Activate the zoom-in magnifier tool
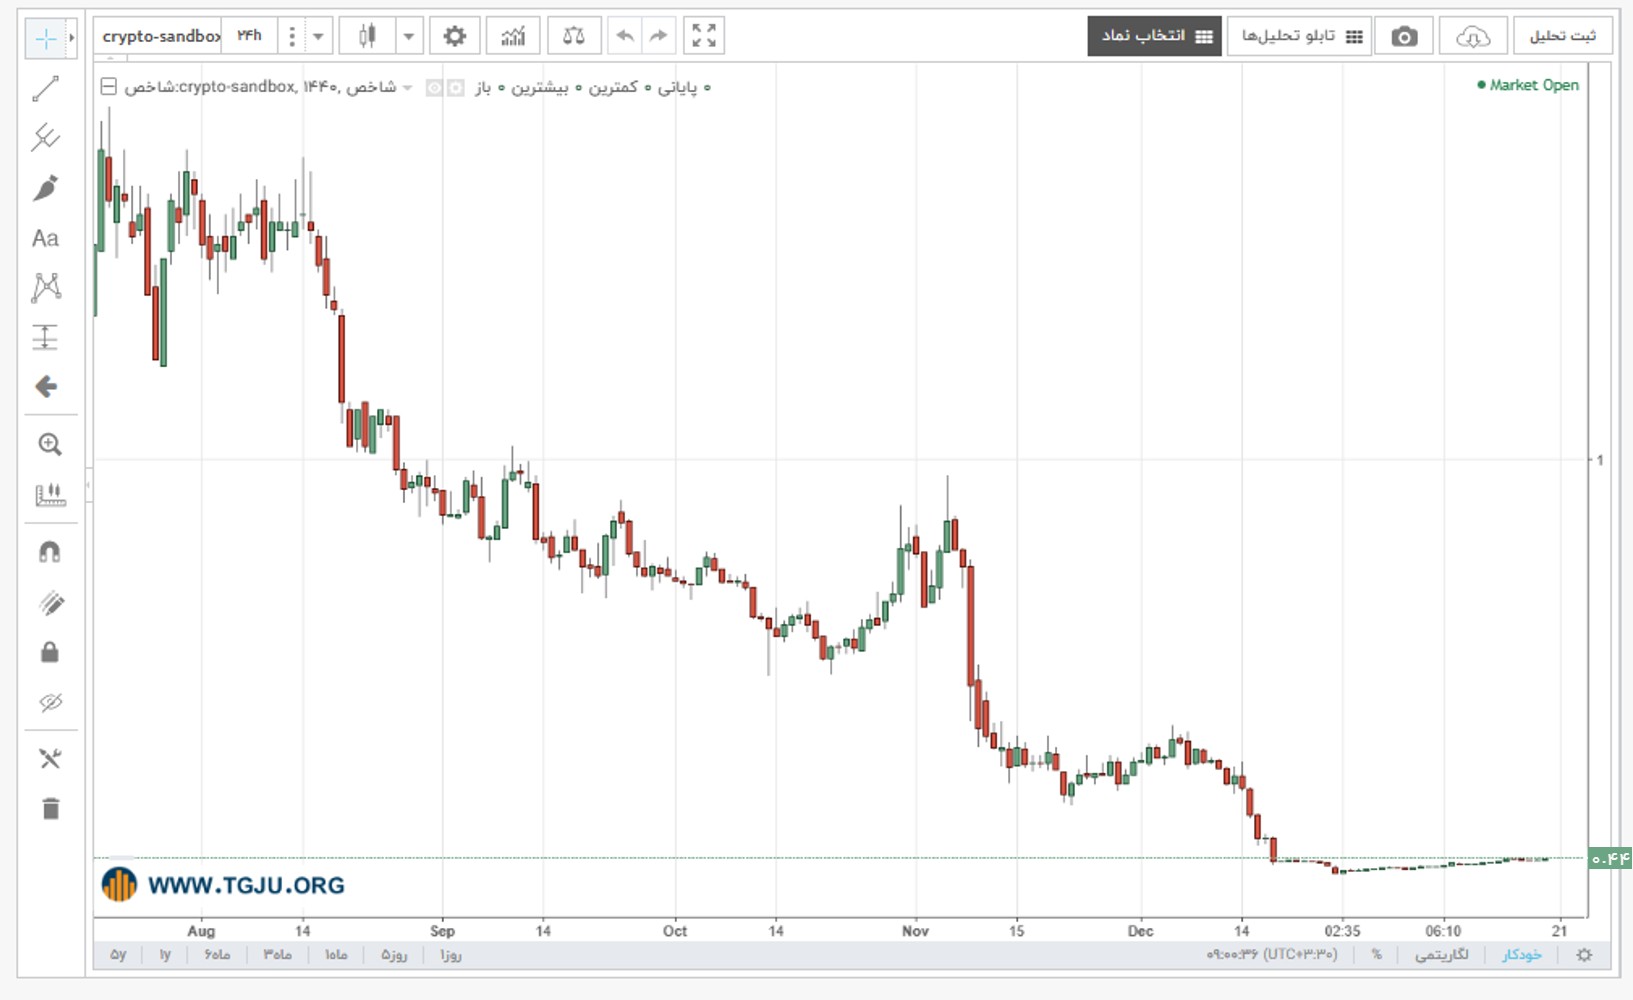The width and height of the screenshot is (1633, 1000). [x=49, y=444]
